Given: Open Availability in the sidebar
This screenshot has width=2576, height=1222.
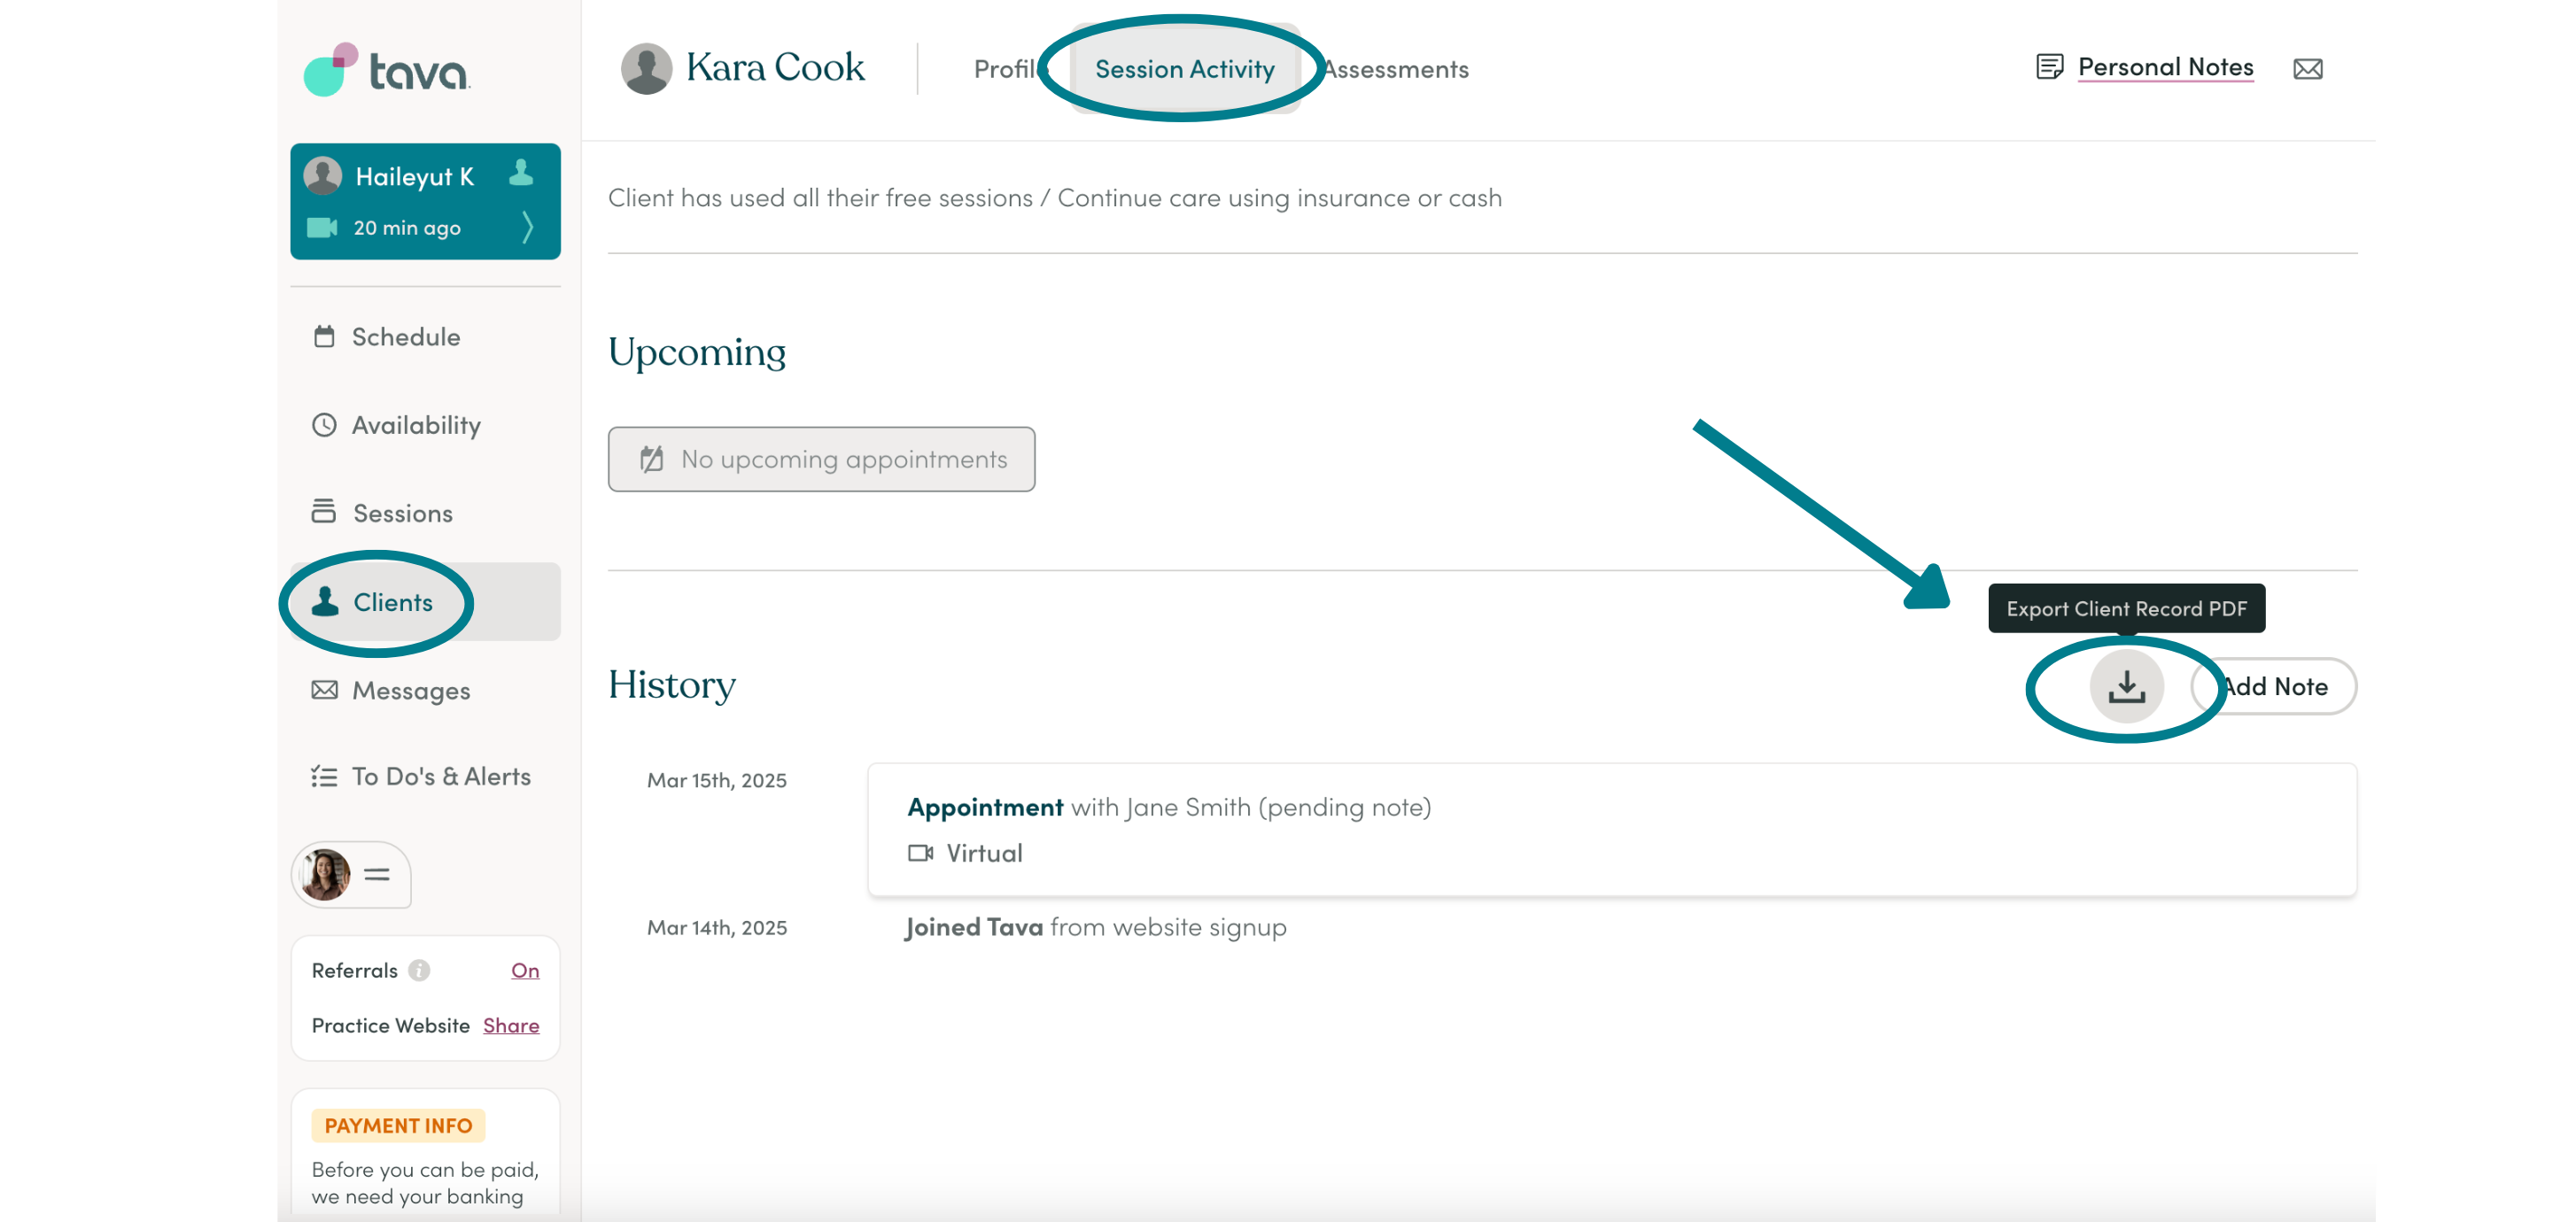Looking at the screenshot, I should (x=425, y=425).
